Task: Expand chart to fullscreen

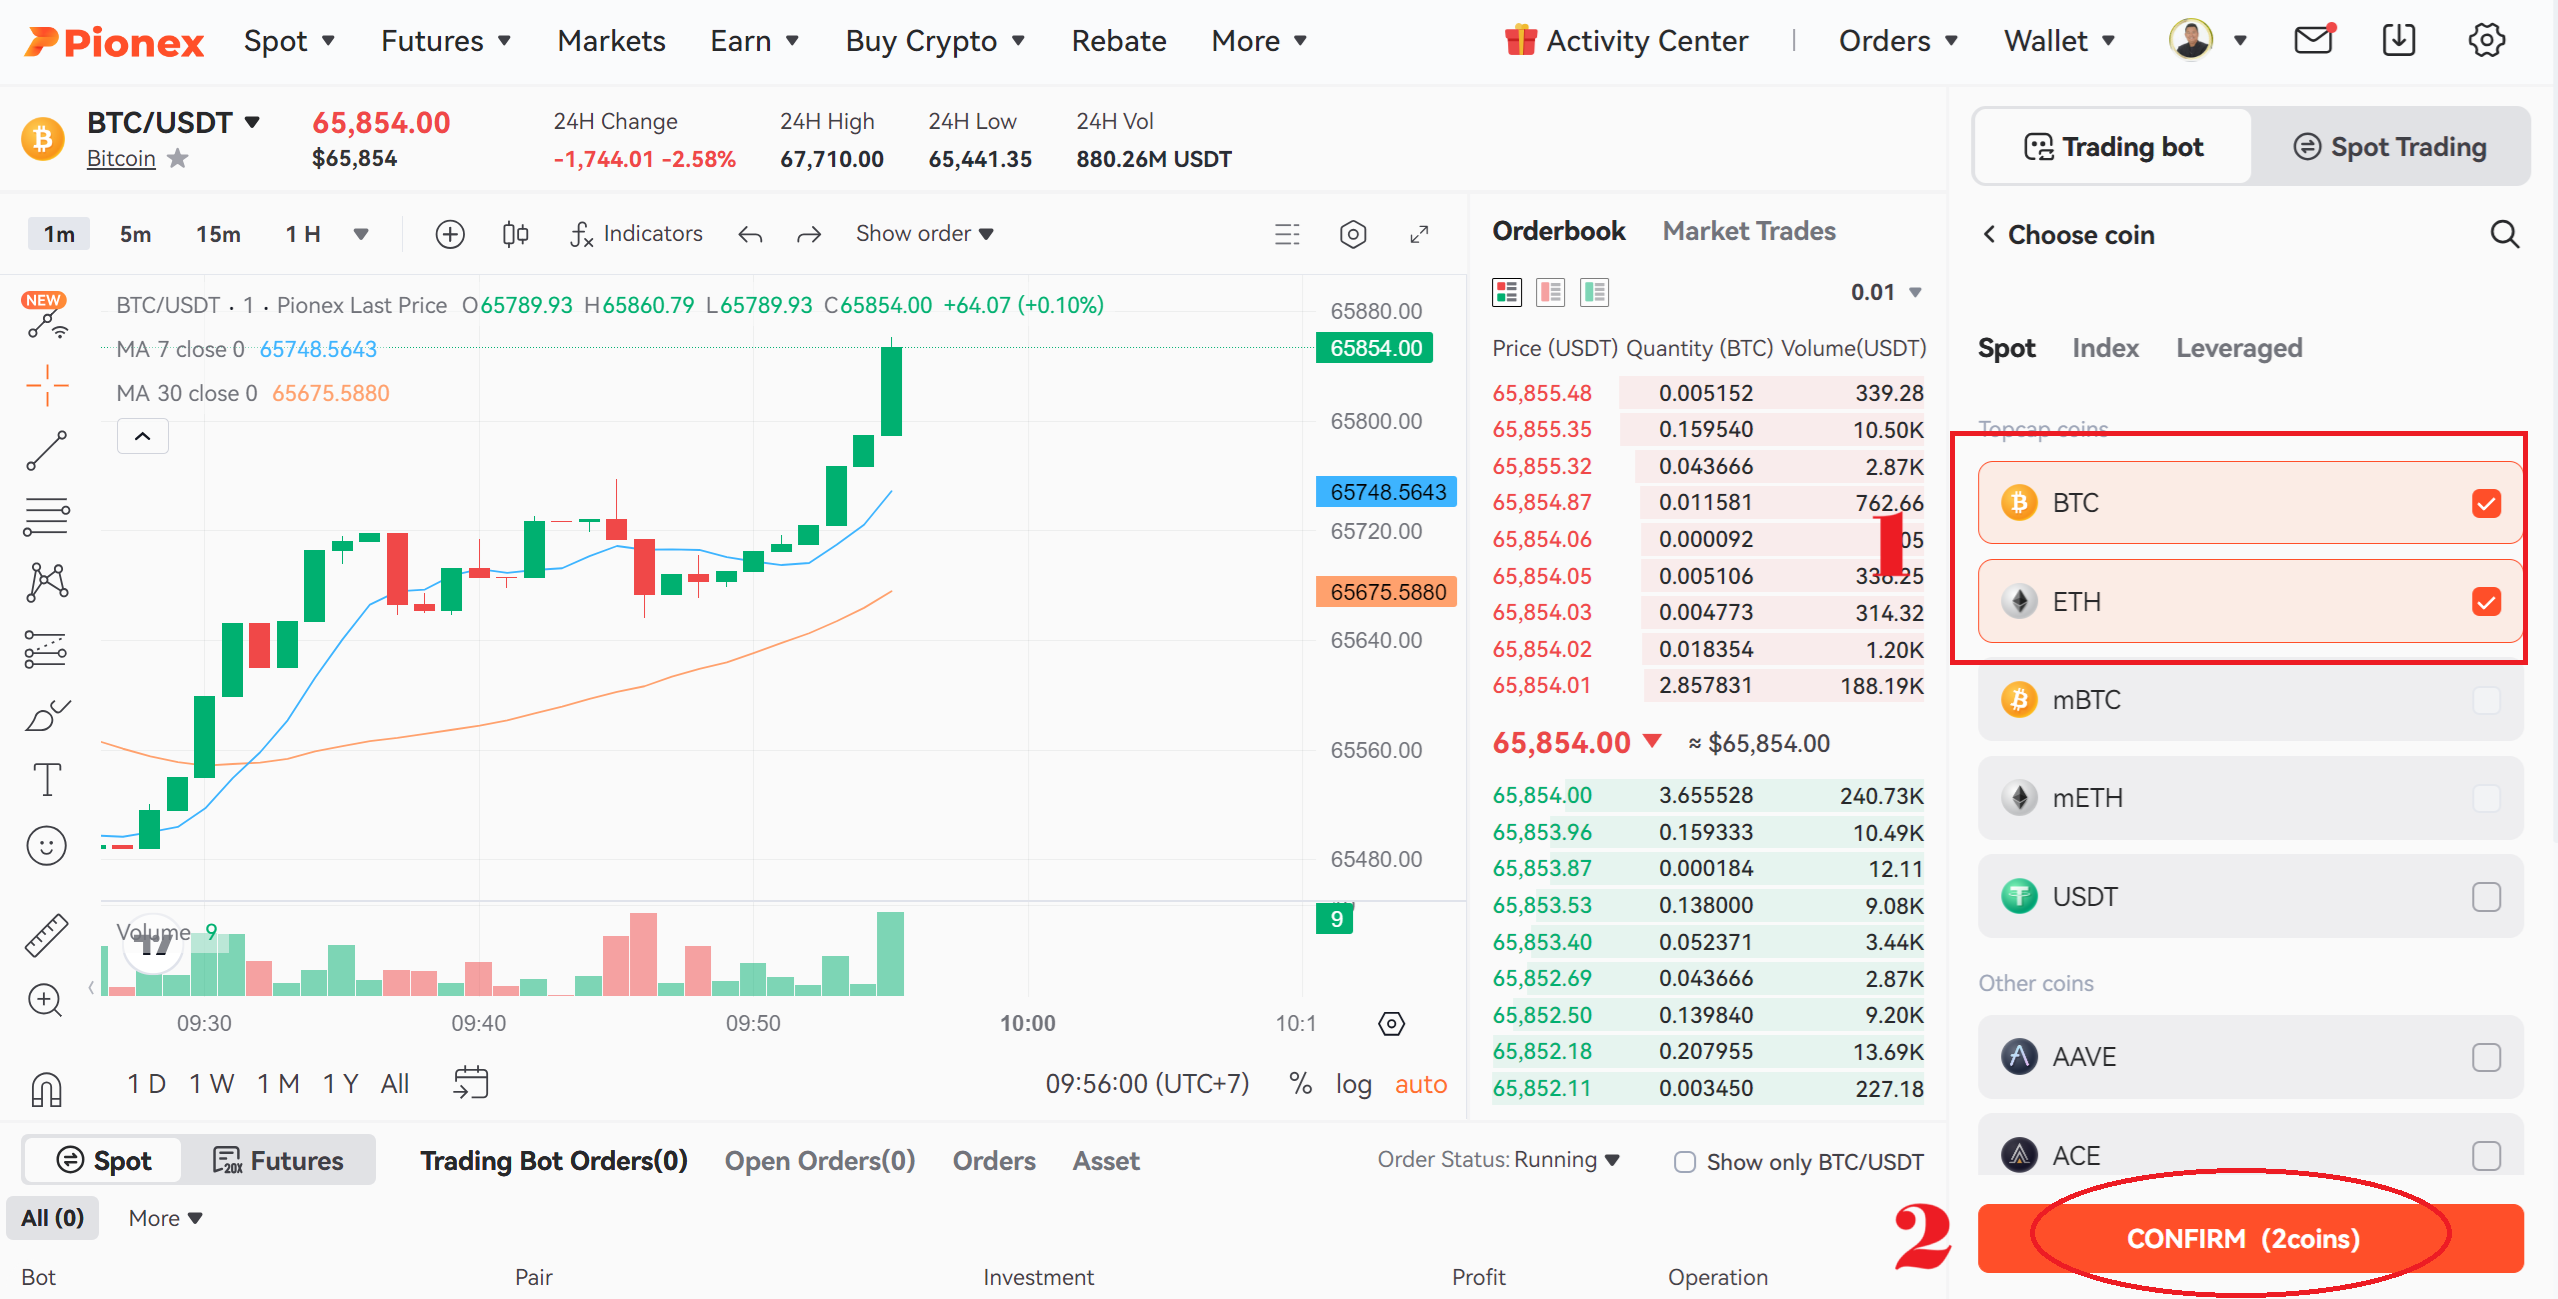Action: 1419,234
